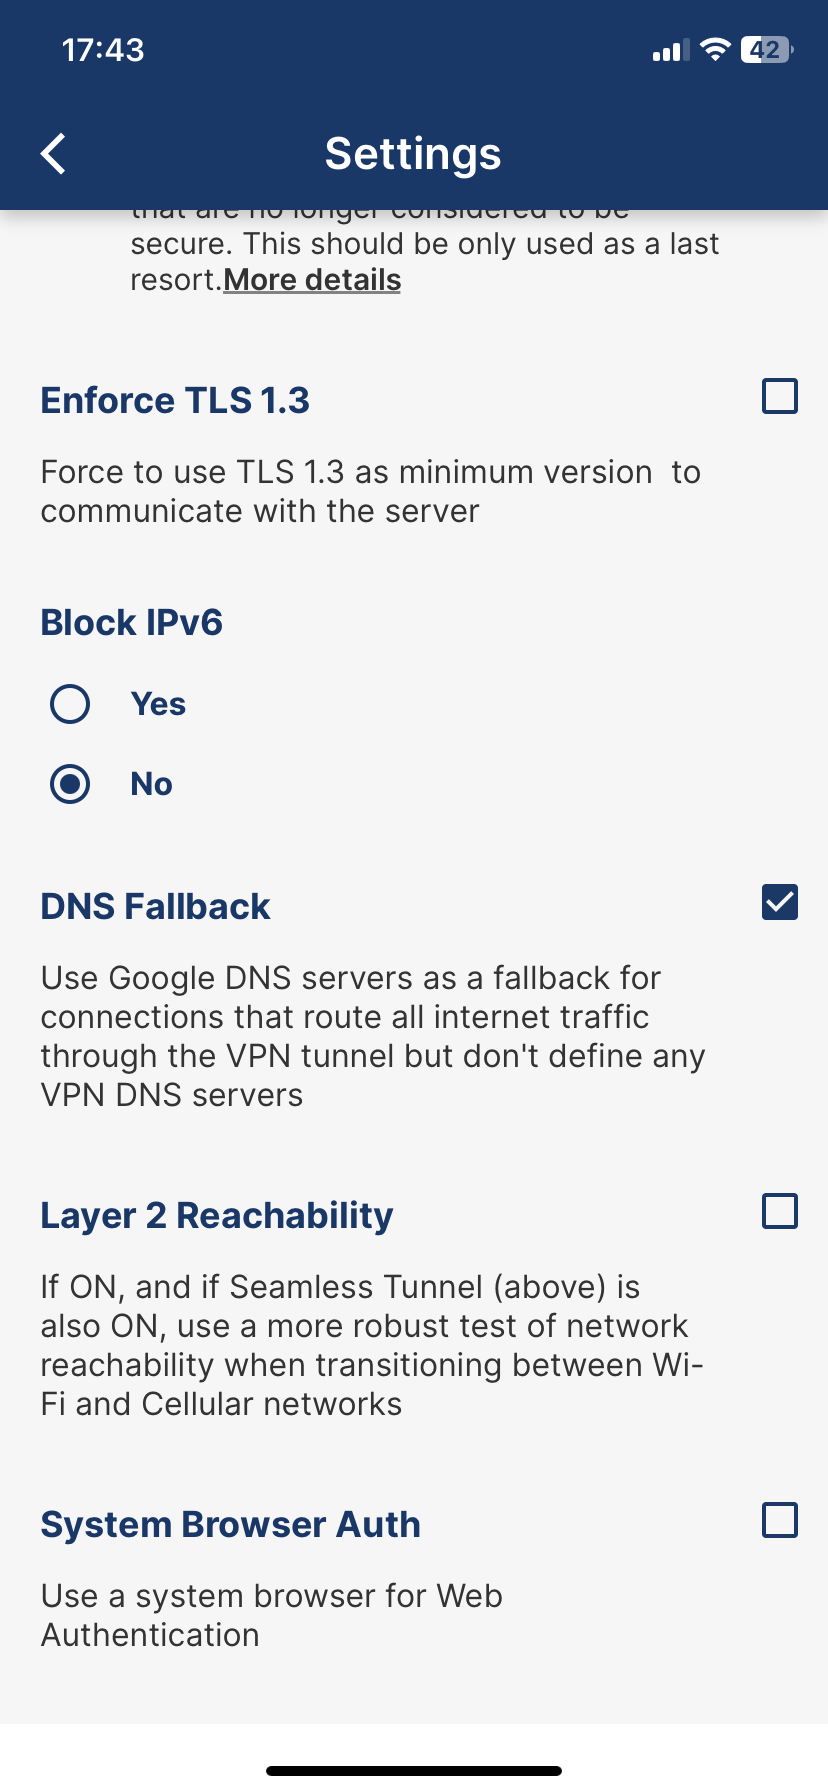Open the More details link
The image size is (828, 1792).
312,280
